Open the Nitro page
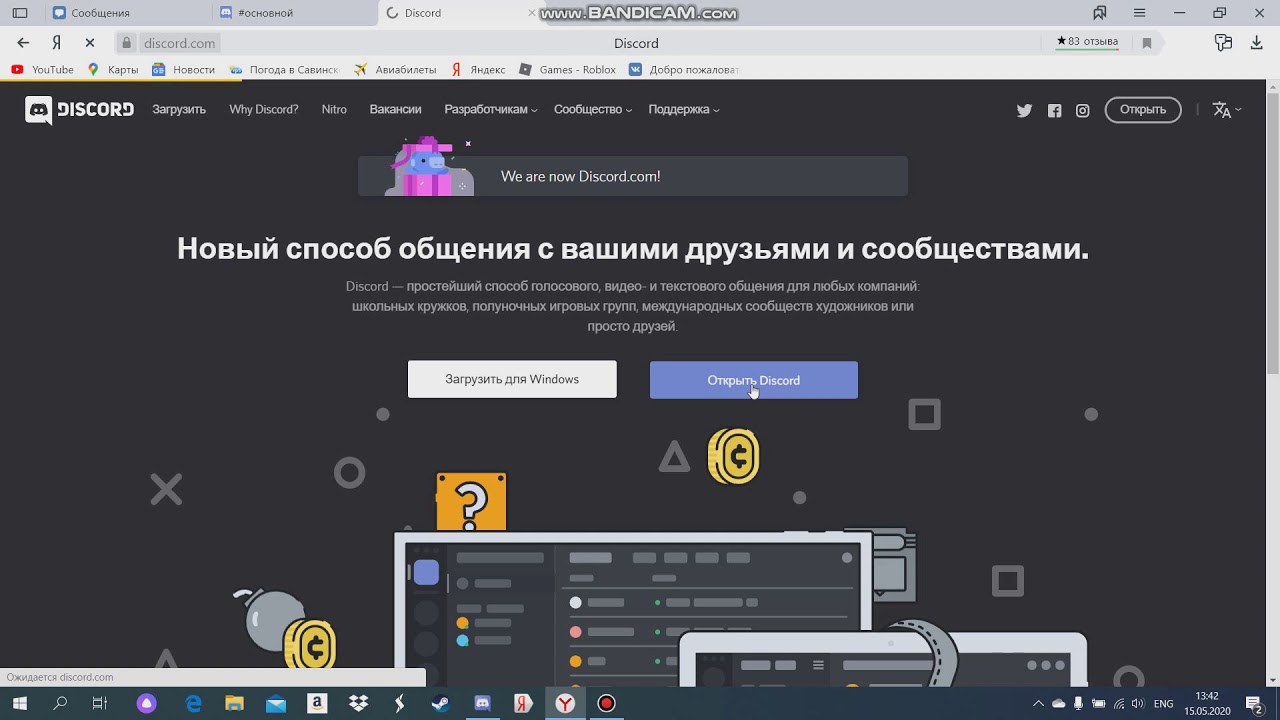Viewport: 1280px width, 720px height. (334, 110)
